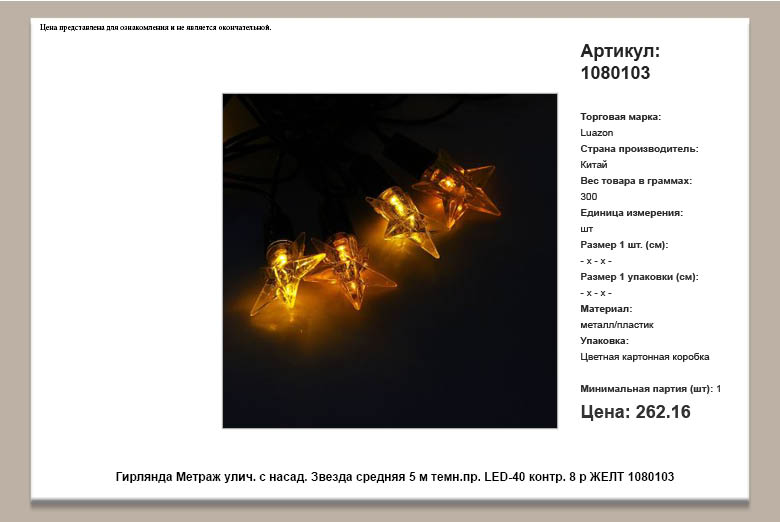Select the country value 'Китай'
The height and width of the screenshot is (522, 780).
click(x=593, y=165)
